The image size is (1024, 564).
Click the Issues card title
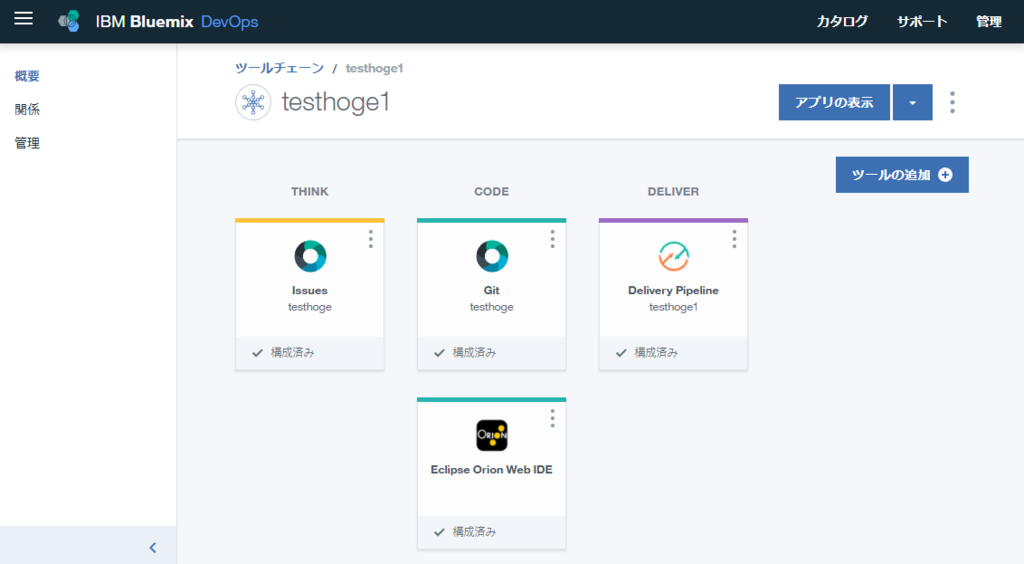[310, 290]
